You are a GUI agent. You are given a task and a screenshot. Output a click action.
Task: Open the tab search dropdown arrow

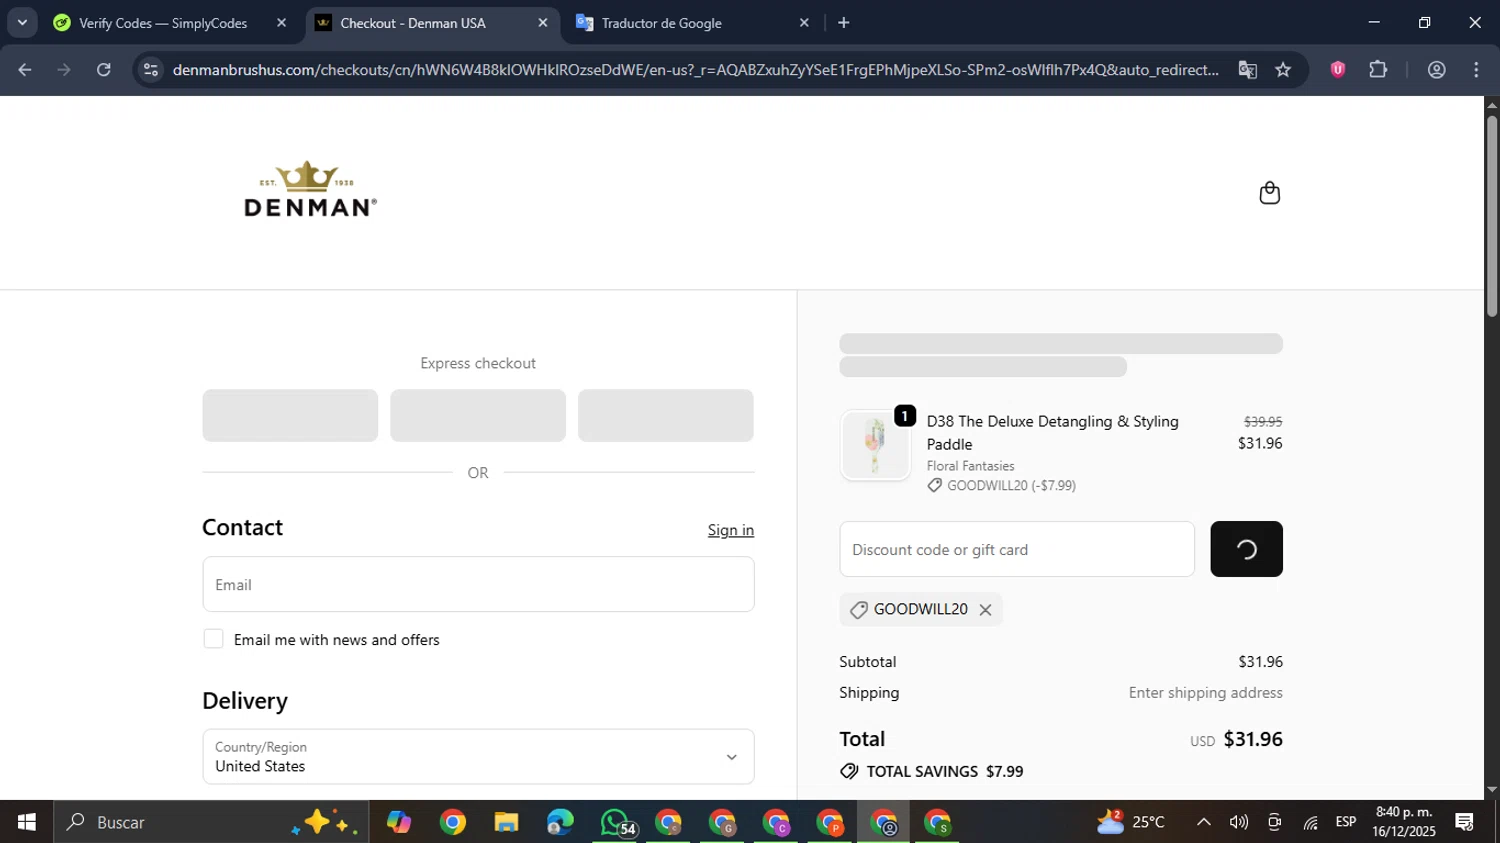[22, 22]
